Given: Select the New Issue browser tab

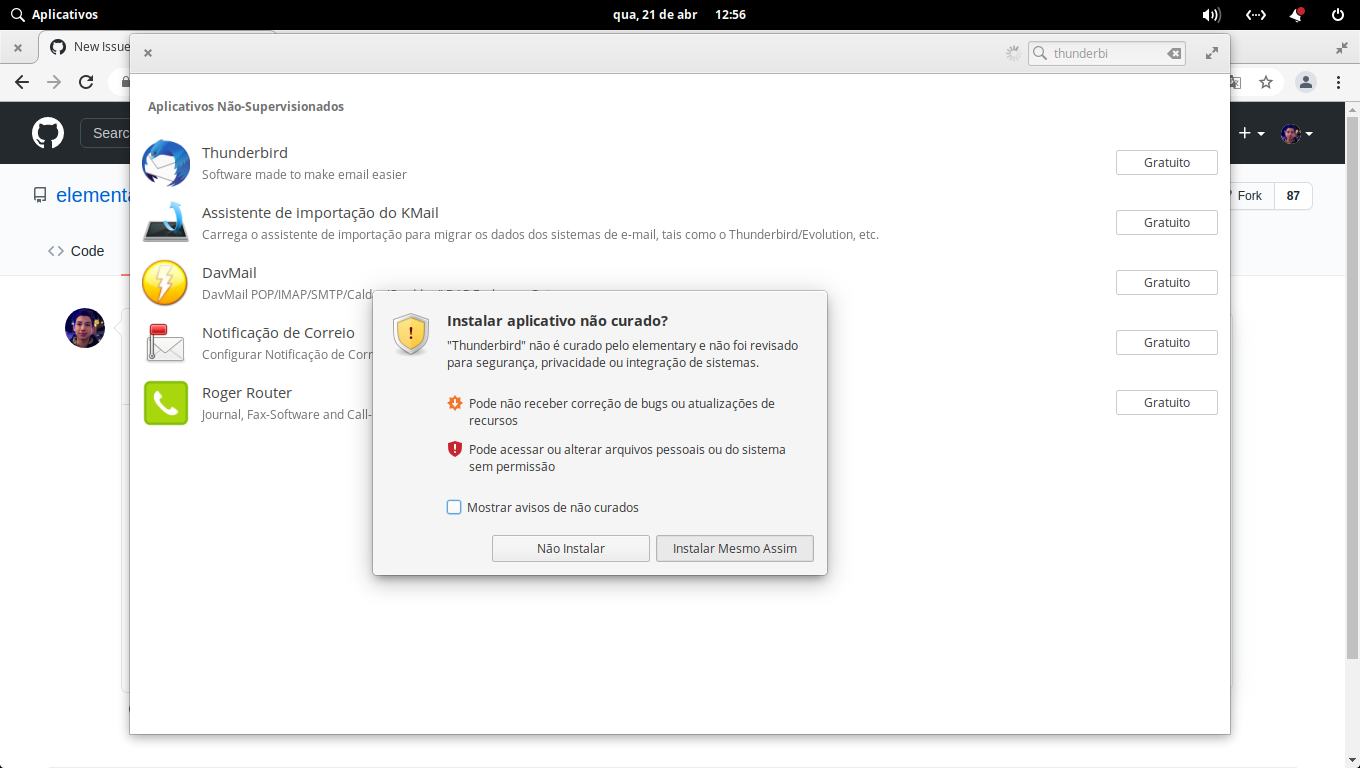Looking at the screenshot, I should (88, 47).
